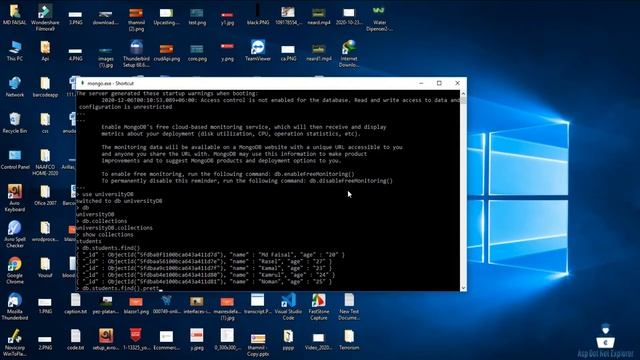Viewport: 640px width, 360px height.
Task: Open the Control Panel icon
Action: 15,159
